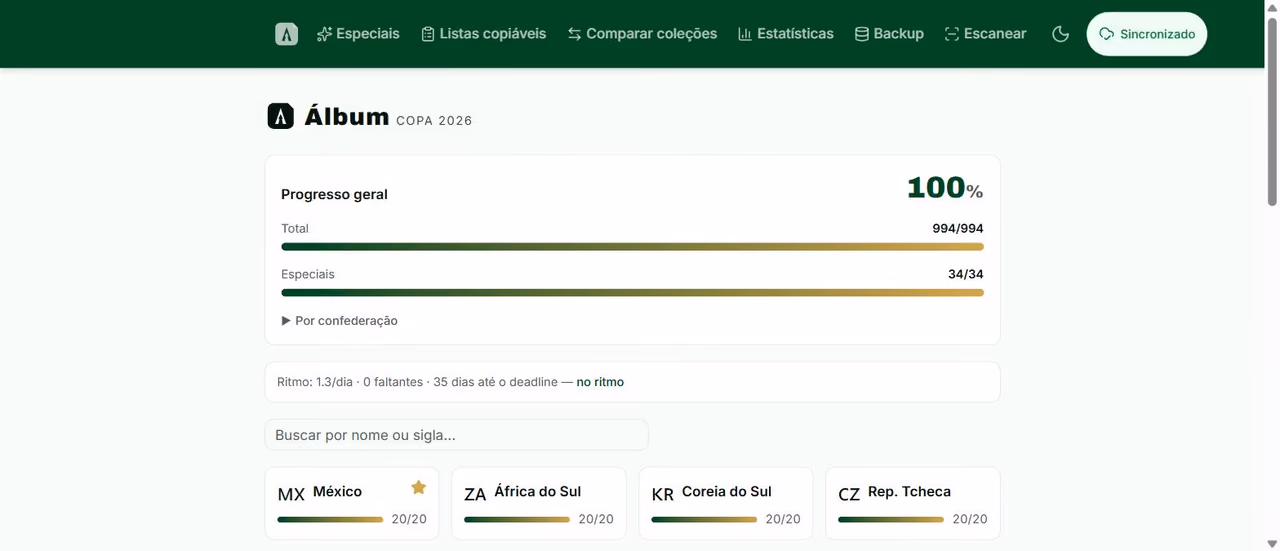
Task: Click the Especiais progress bar
Action: point(632,293)
